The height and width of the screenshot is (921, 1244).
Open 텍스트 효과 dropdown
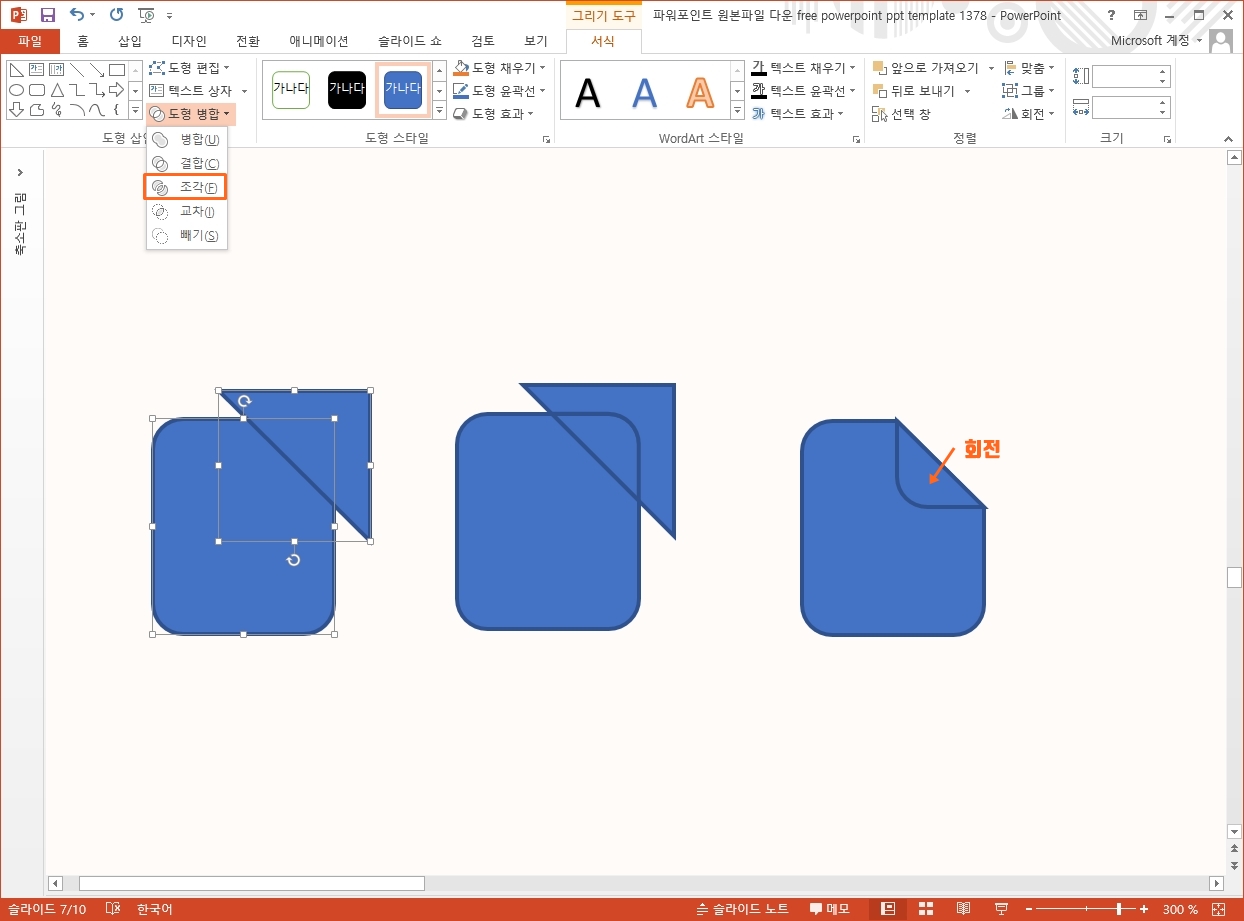798,114
